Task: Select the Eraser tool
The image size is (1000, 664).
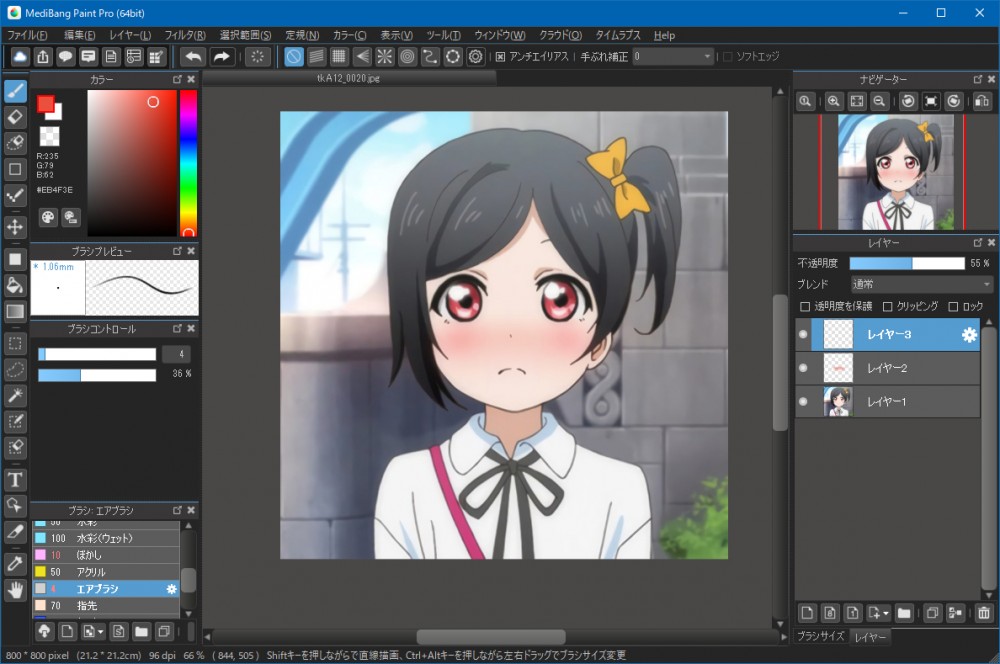Action: 15,117
